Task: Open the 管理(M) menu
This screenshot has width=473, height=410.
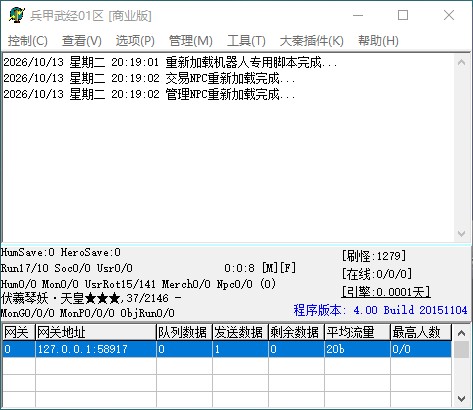Action: [x=191, y=41]
